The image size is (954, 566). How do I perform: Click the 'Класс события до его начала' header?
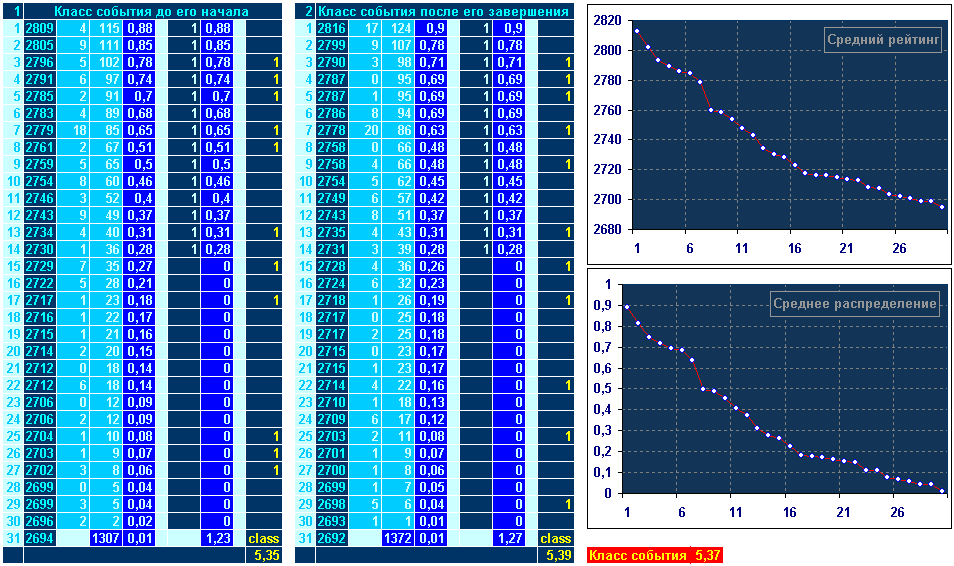pyautogui.click(x=152, y=11)
